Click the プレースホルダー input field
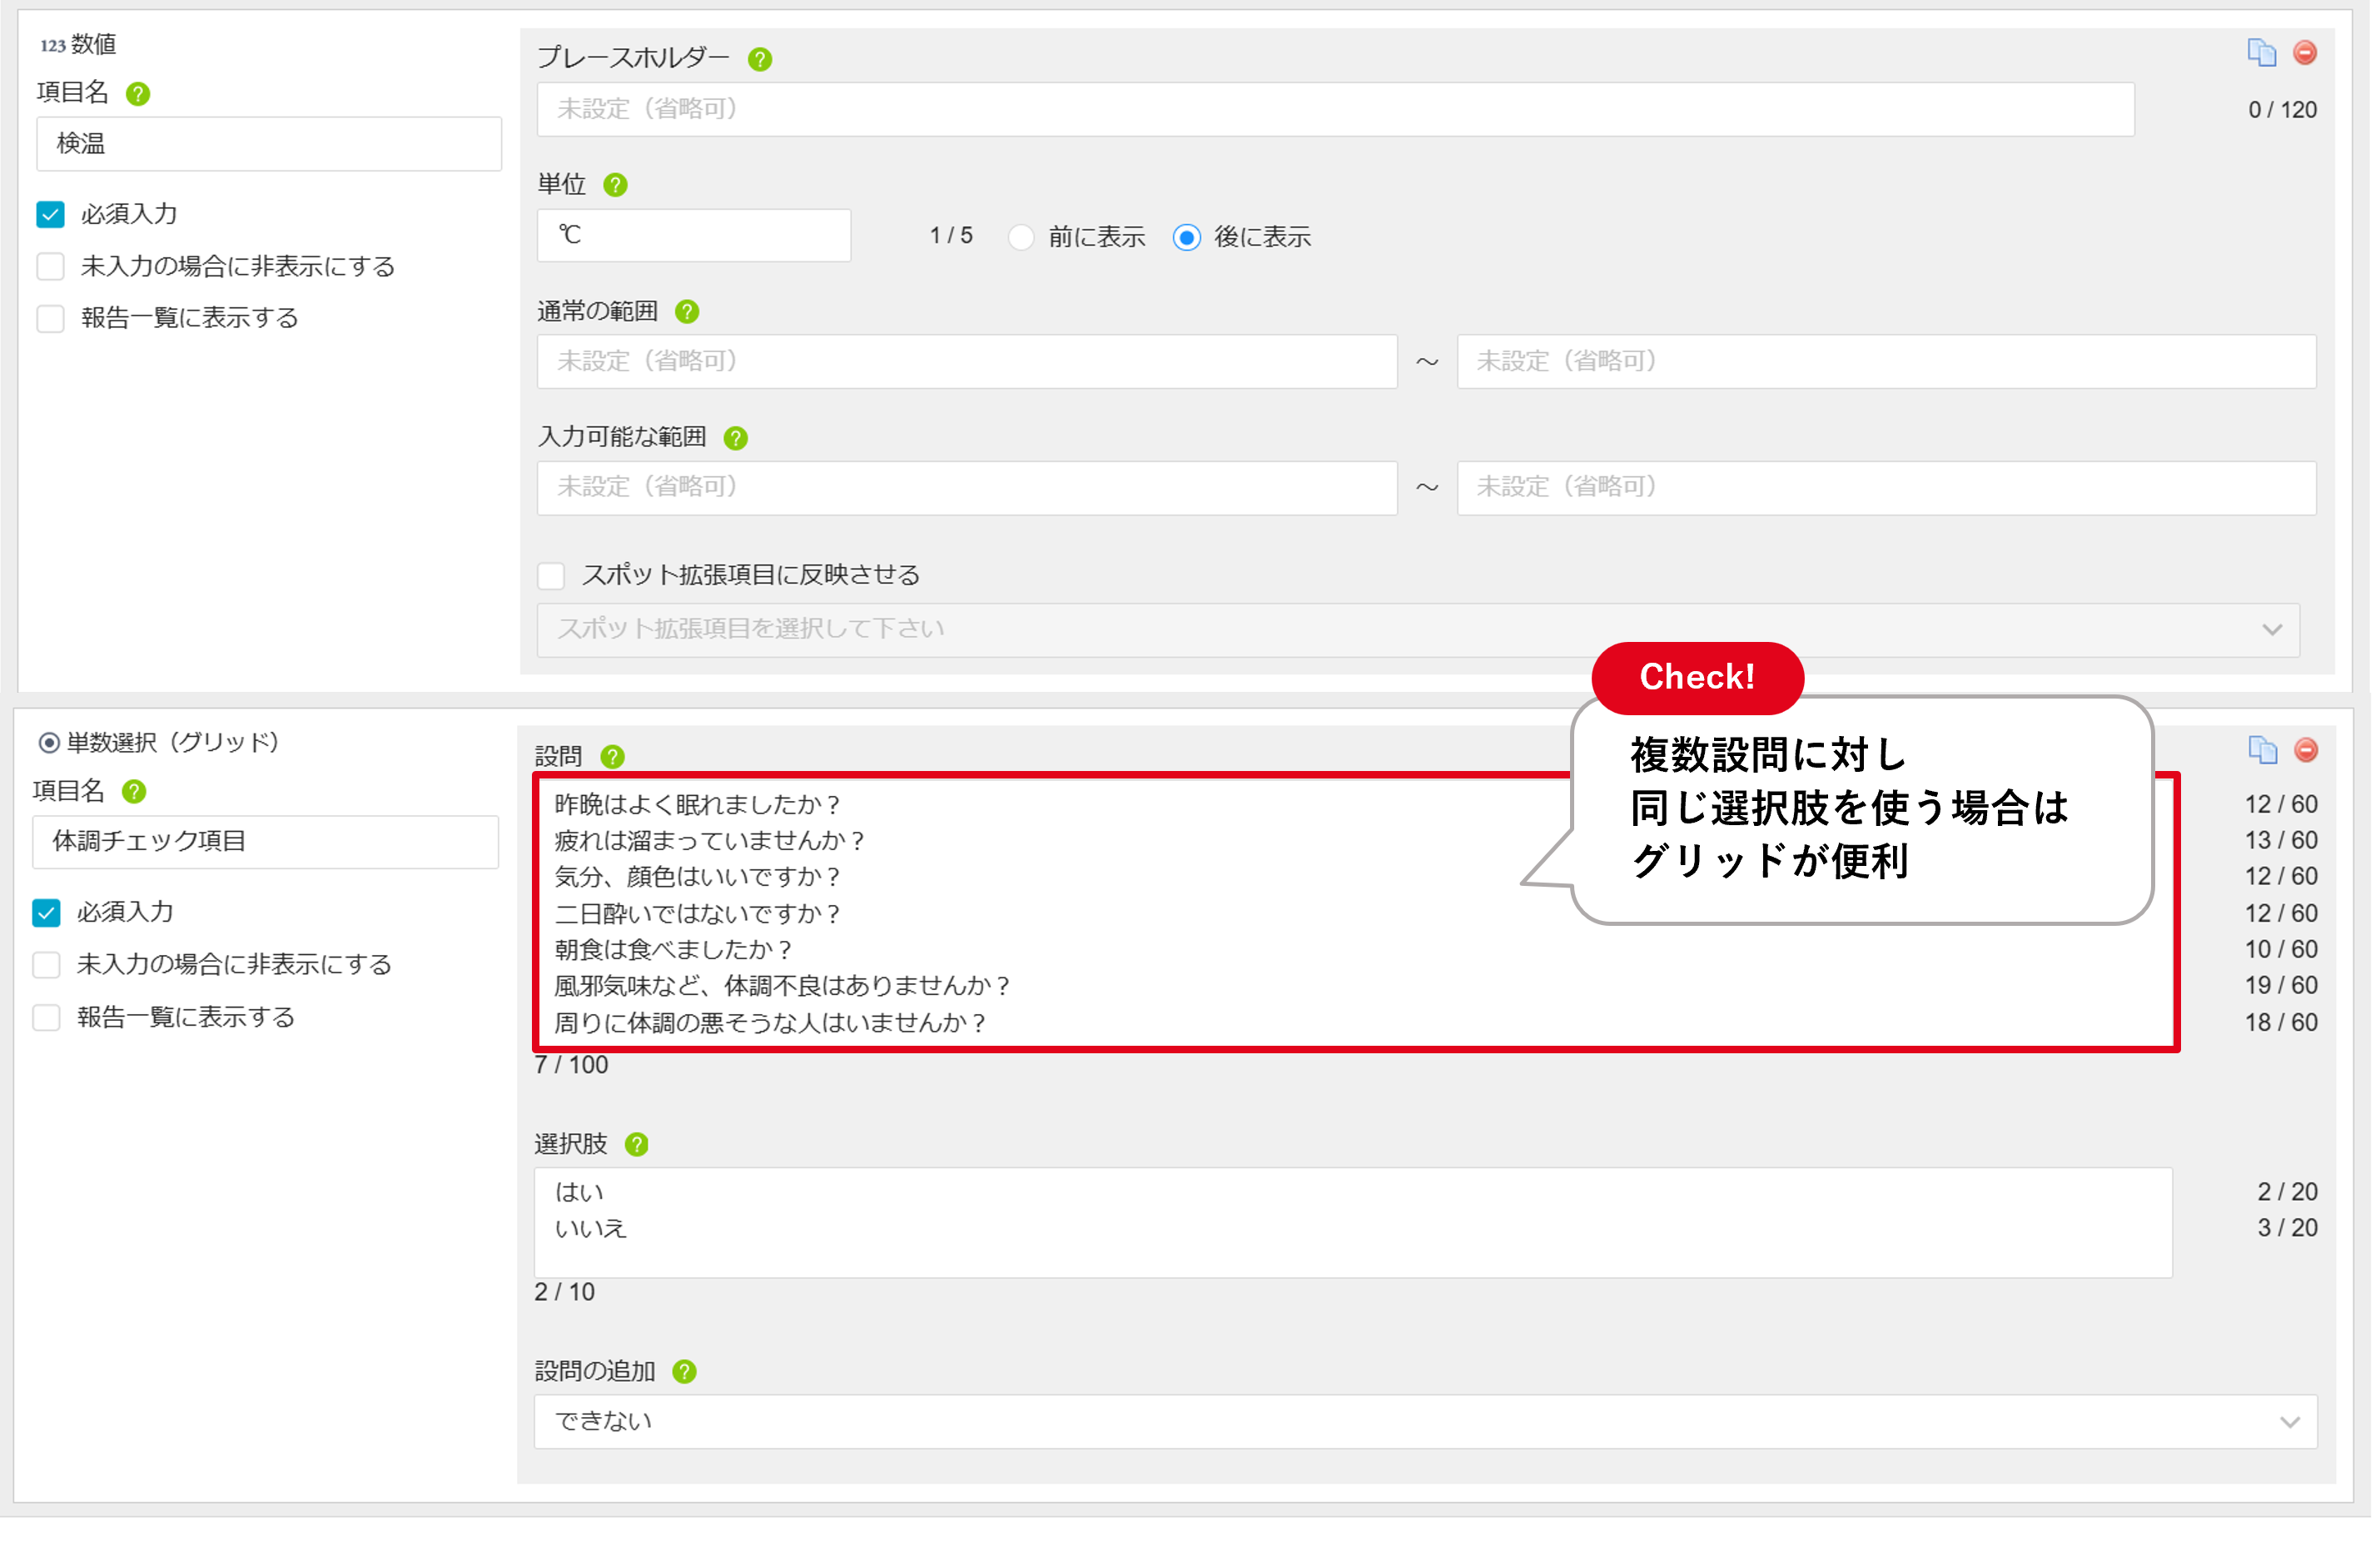Screen dimensions: 2380x1552 coord(1335,109)
